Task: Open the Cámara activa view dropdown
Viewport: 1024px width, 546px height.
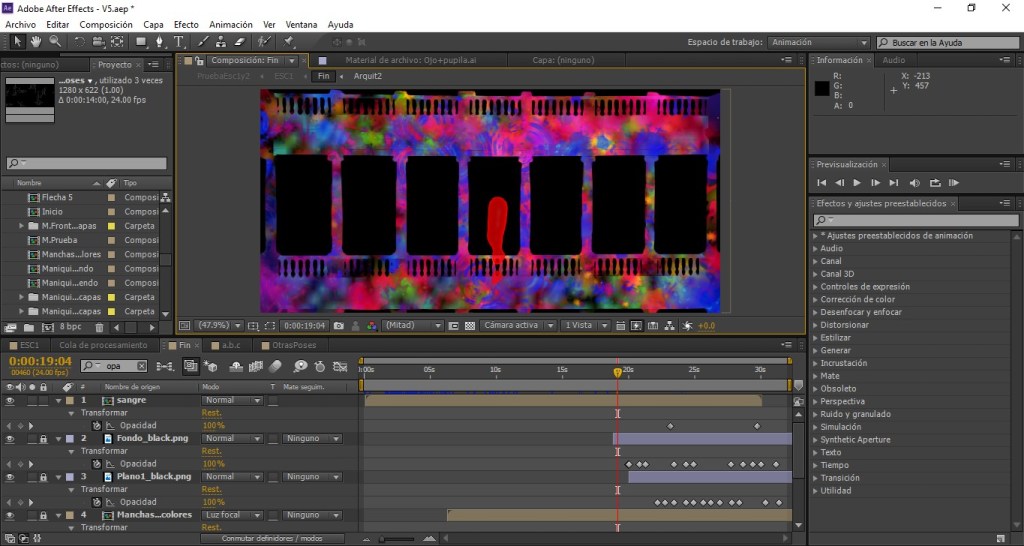Action: point(517,325)
